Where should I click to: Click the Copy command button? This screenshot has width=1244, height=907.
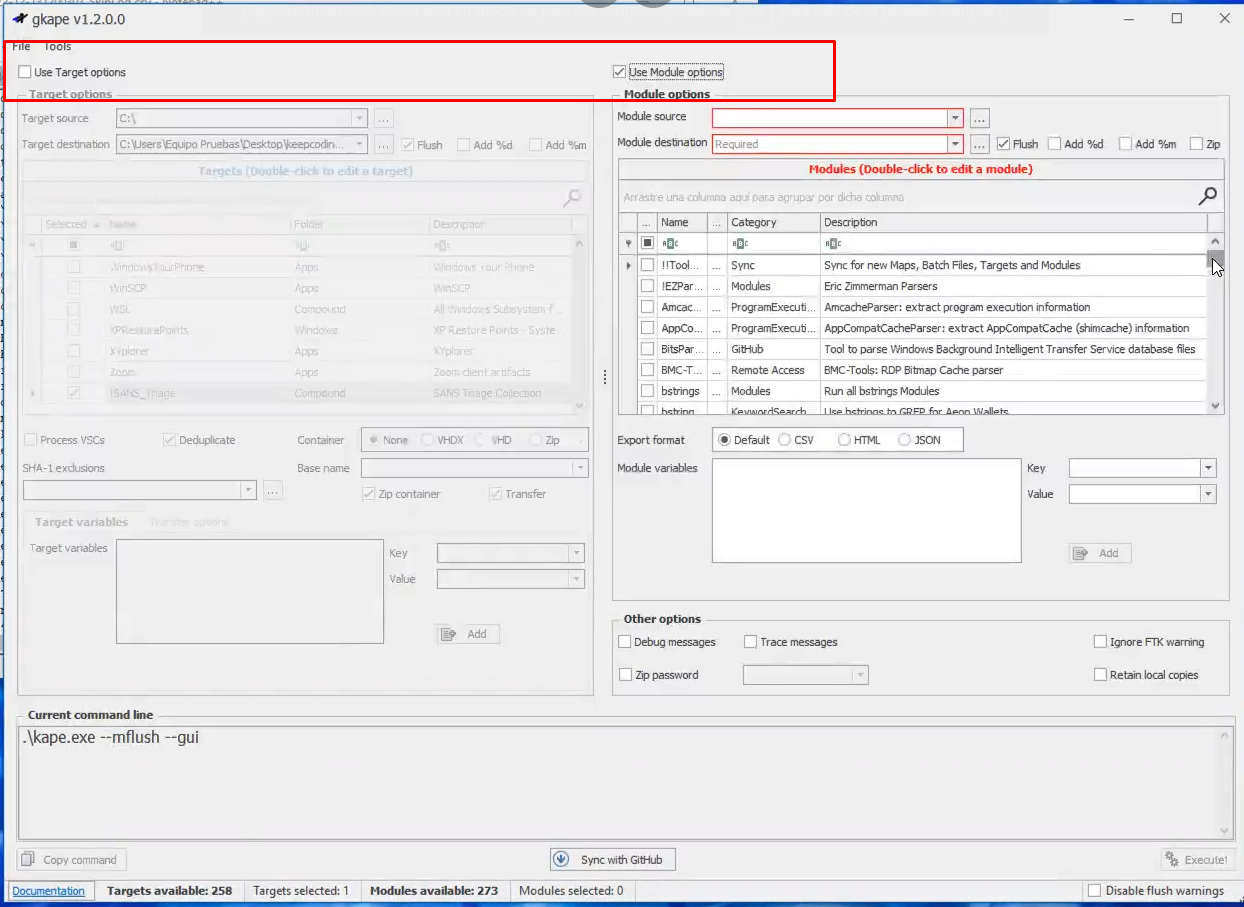coord(71,859)
